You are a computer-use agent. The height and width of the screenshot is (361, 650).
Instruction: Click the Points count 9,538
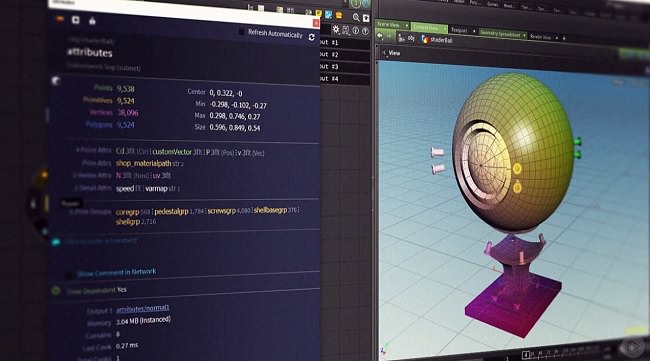(x=125, y=89)
